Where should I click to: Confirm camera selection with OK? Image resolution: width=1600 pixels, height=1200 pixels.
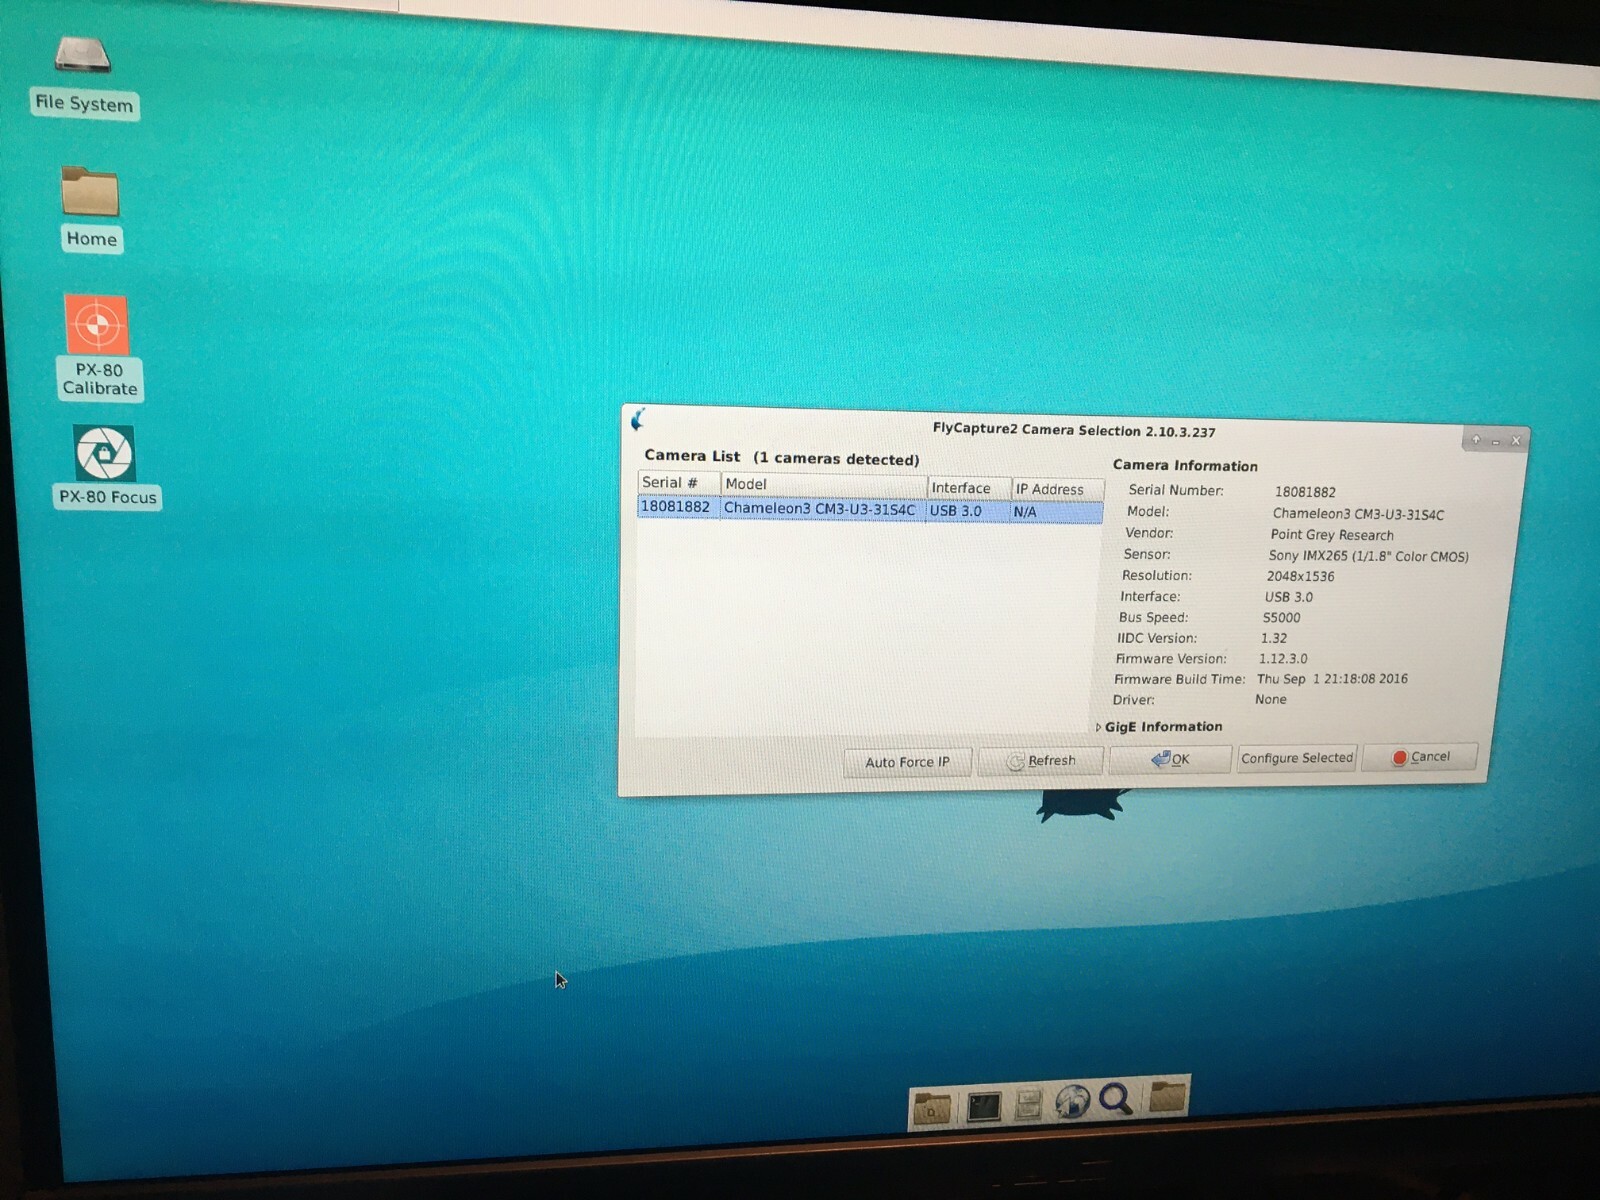[1170, 759]
